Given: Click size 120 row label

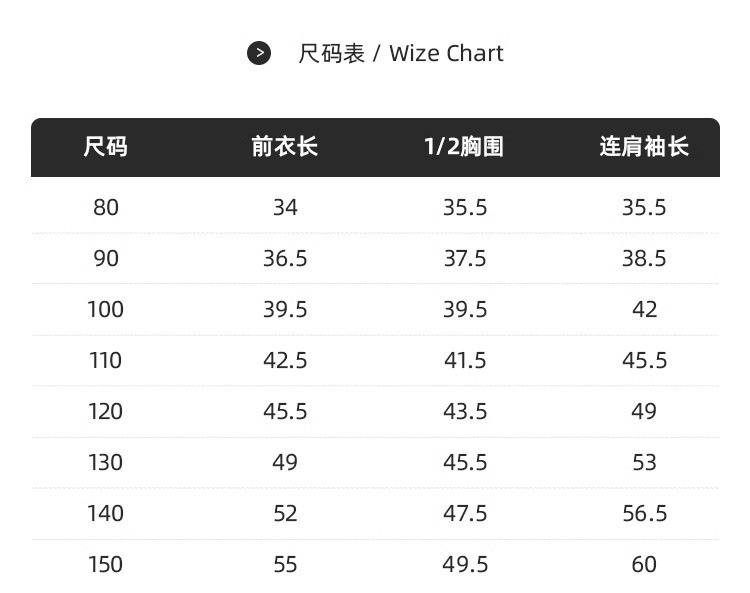Looking at the screenshot, I should click(x=105, y=411).
